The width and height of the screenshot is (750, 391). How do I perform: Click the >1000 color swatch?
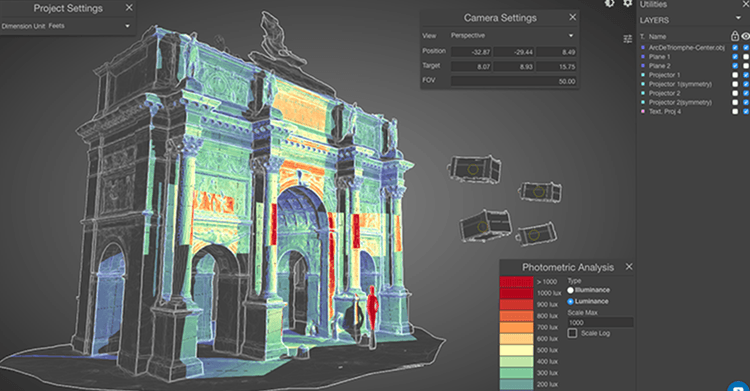tap(516, 281)
